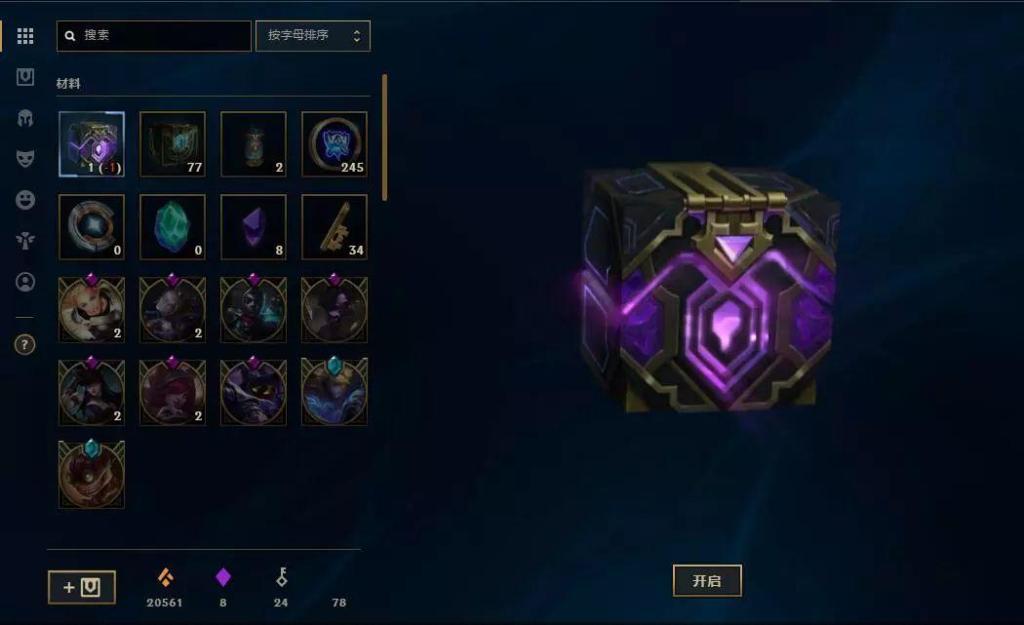
Task: Select the champions helmet sidebar icon
Action: tap(25, 118)
